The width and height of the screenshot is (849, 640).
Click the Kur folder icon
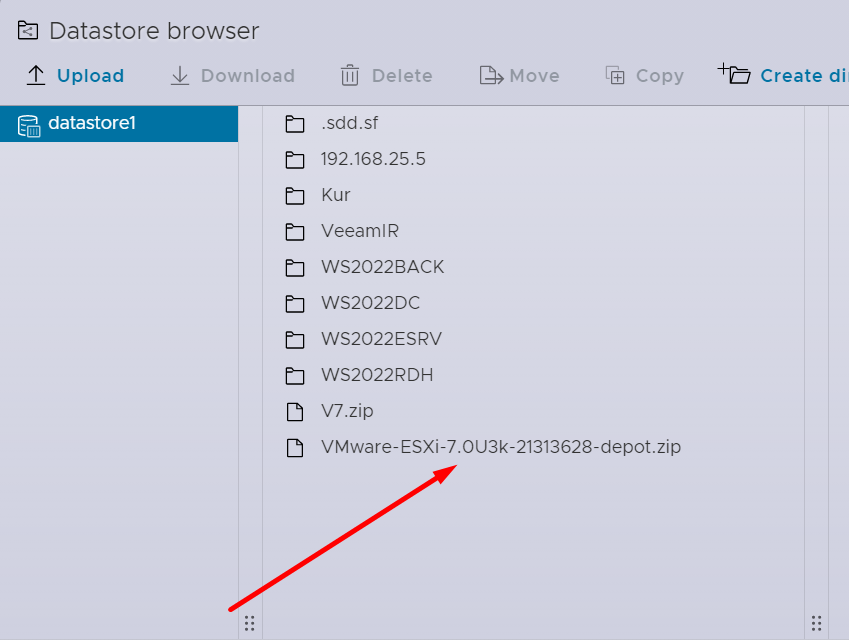[295, 196]
